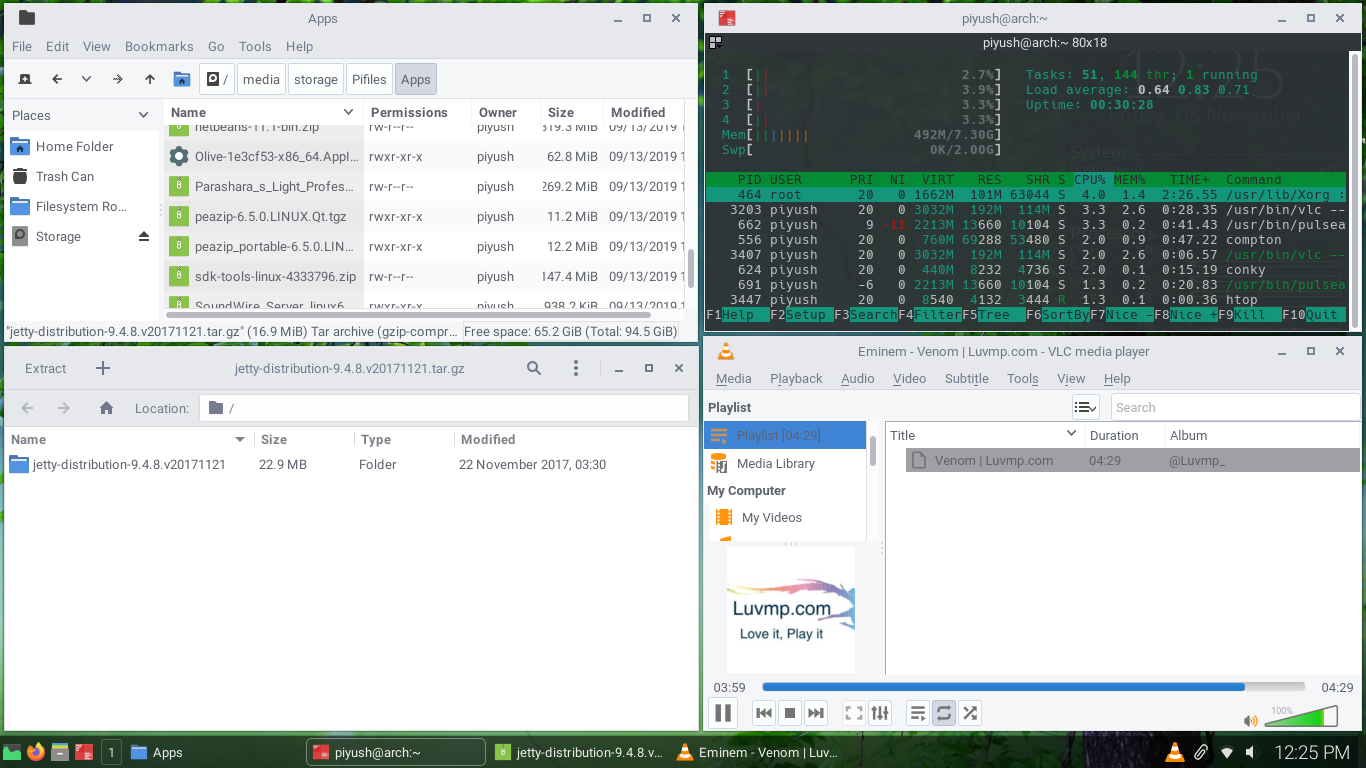Image resolution: width=1366 pixels, height=768 pixels.
Task: Open the terminal menu icon at the top-left of the terminal
Action: tap(715, 43)
